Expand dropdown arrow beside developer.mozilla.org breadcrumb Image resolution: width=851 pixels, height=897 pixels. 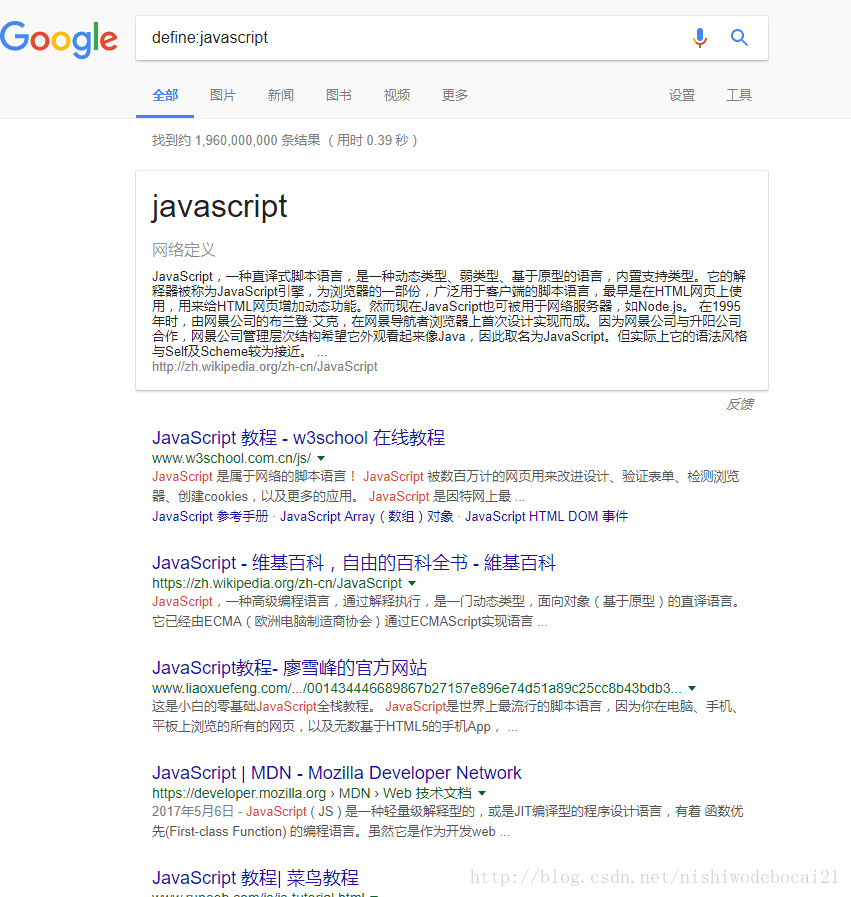[x=482, y=793]
